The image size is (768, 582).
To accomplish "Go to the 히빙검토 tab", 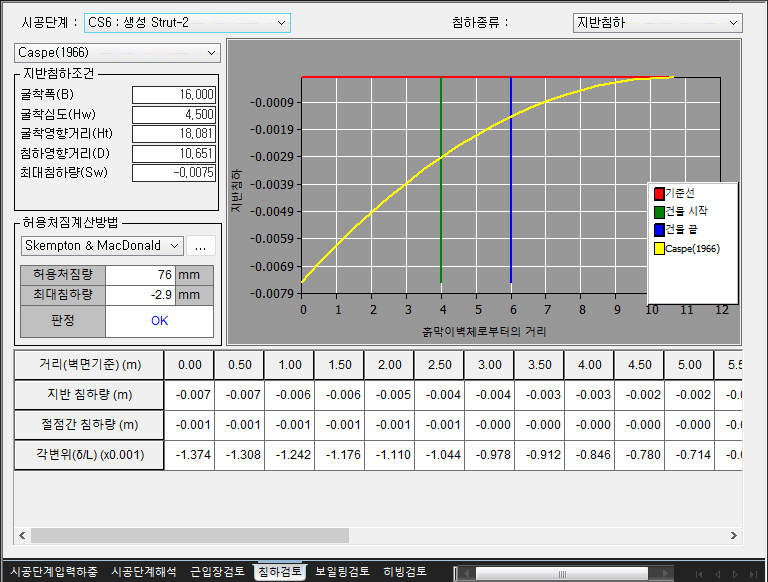I will coord(405,572).
